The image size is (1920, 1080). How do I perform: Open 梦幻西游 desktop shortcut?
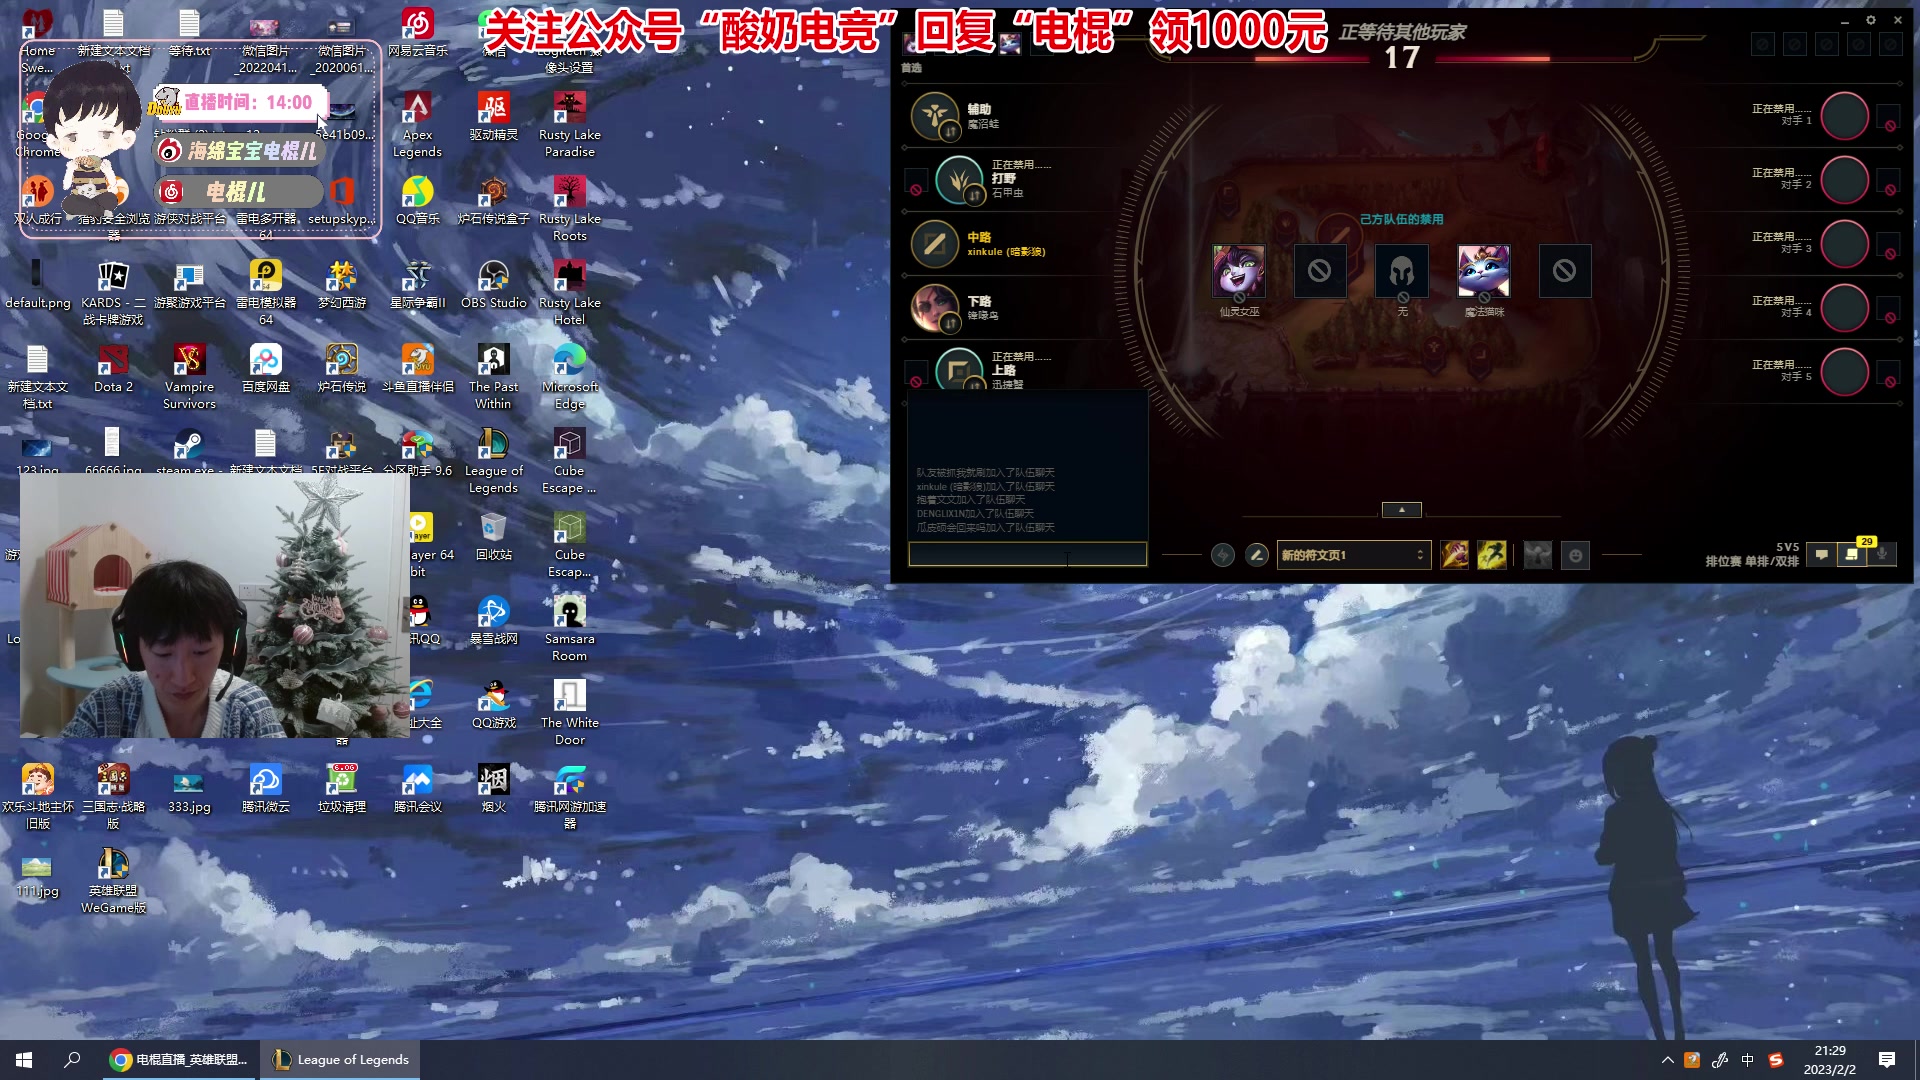point(342,284)
